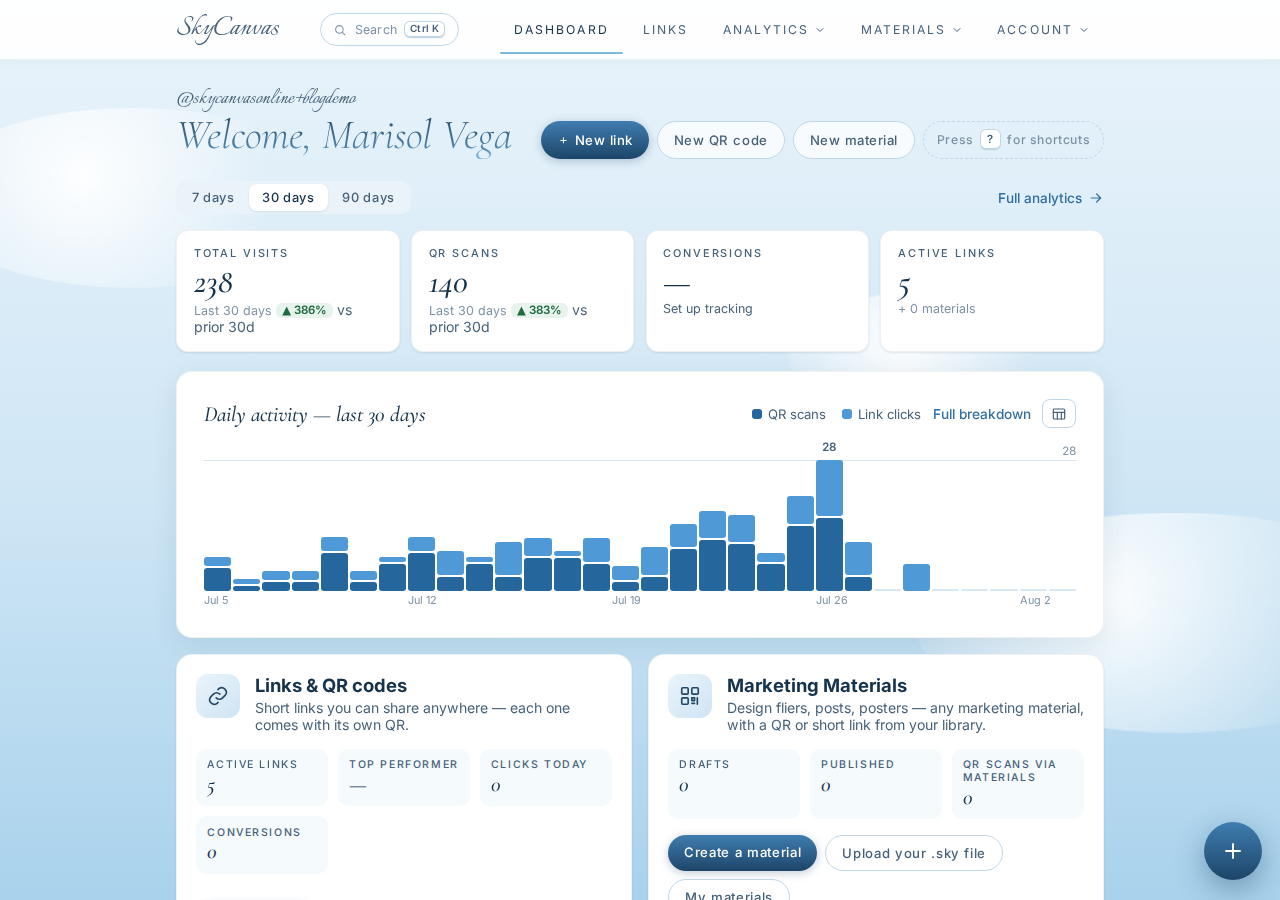The image size is (1280, 900).
Task: Click the chain link icon in Links & QR codes
Action: [x=218, y=696]
